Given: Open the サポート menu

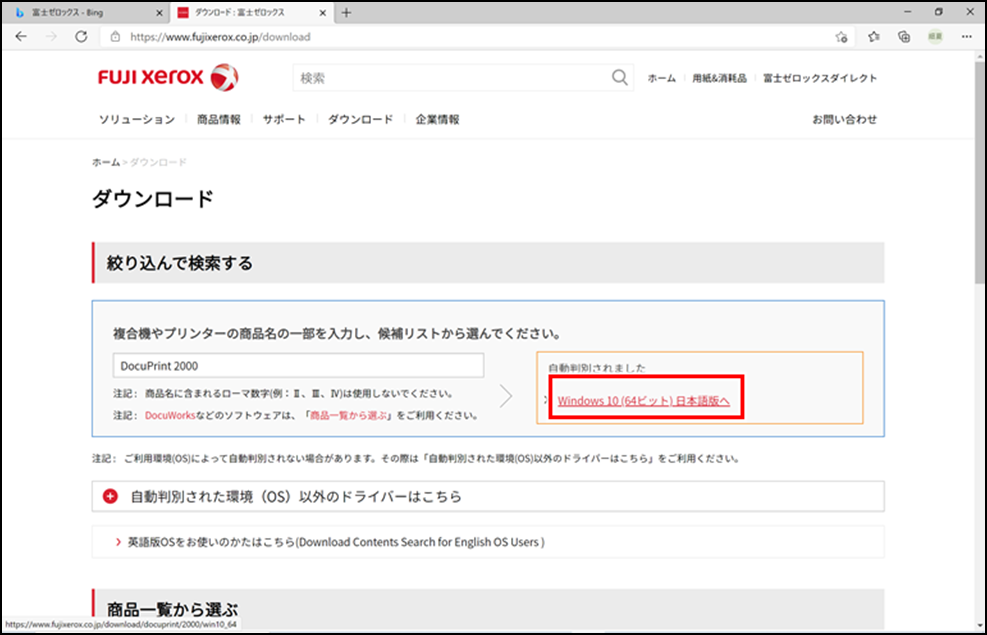Looking at the screenshot, I should coord(284,119).
